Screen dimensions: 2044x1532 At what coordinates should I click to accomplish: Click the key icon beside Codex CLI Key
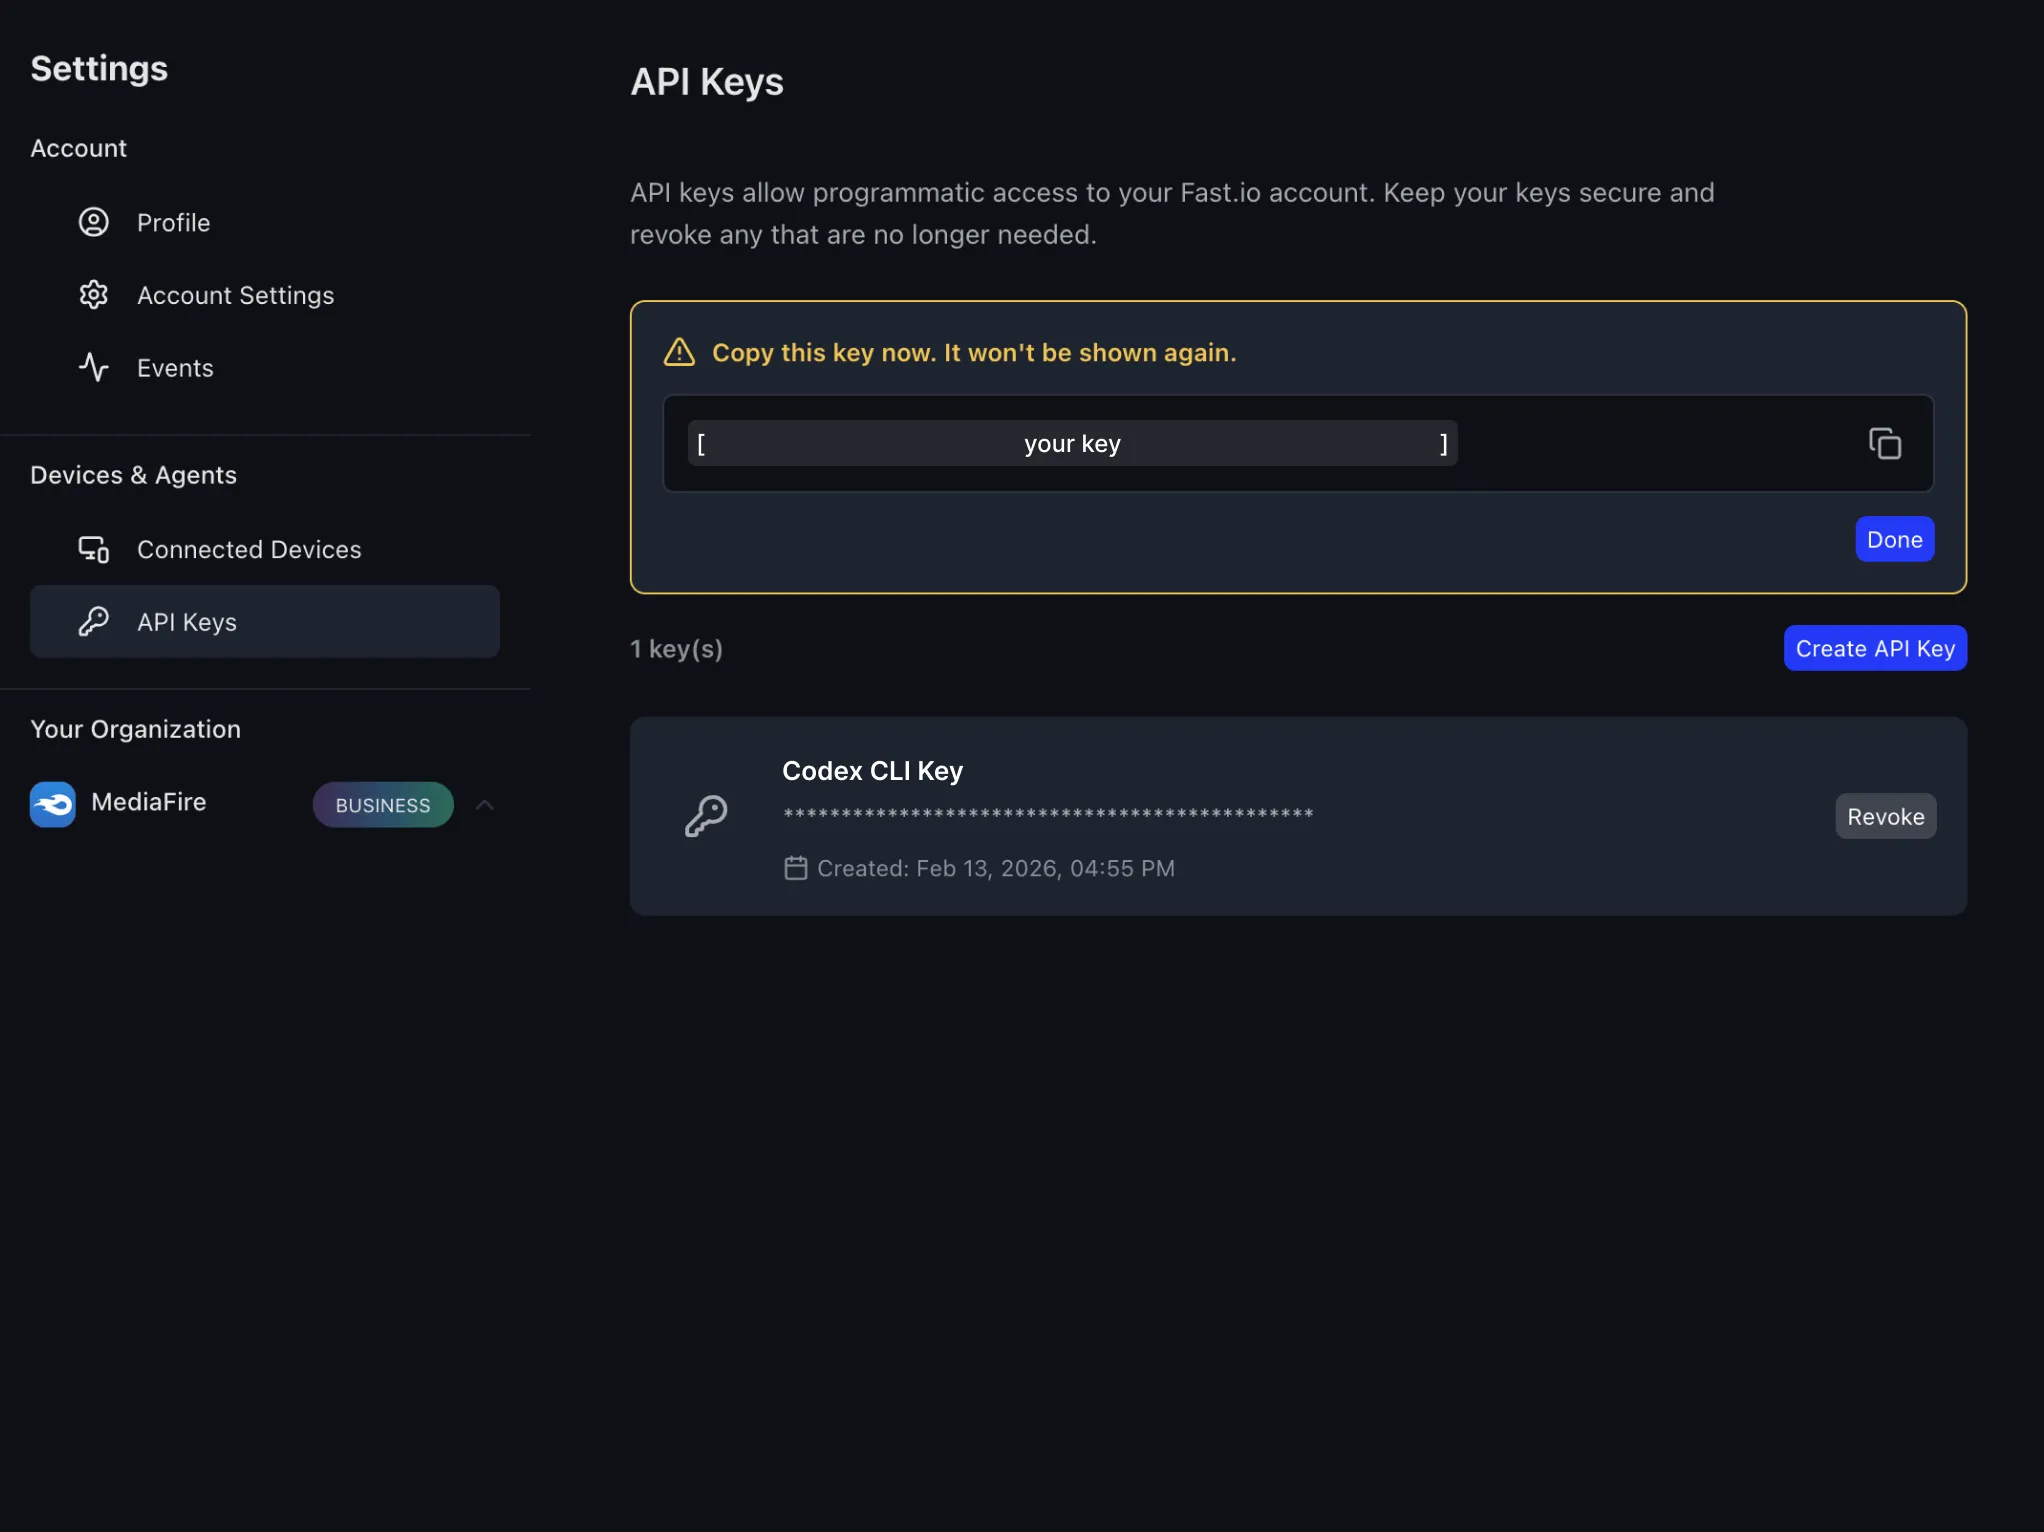pyautogui.click(x=707, y=815)
